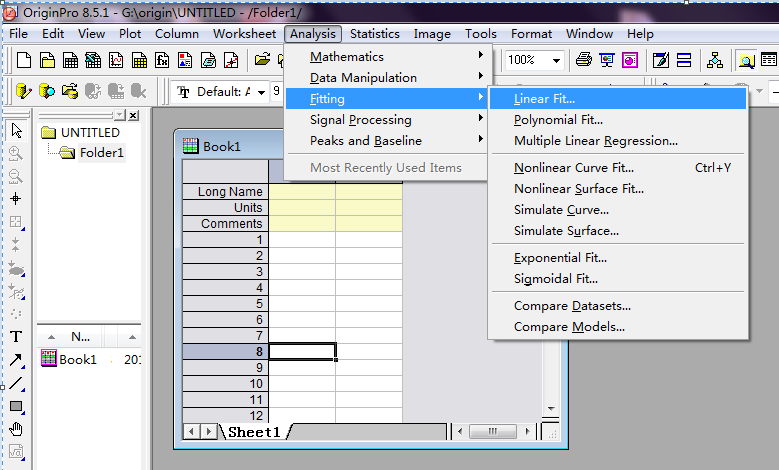
Task: Select the Screen Reader crosshair tool
Action: tap(16, 199)
